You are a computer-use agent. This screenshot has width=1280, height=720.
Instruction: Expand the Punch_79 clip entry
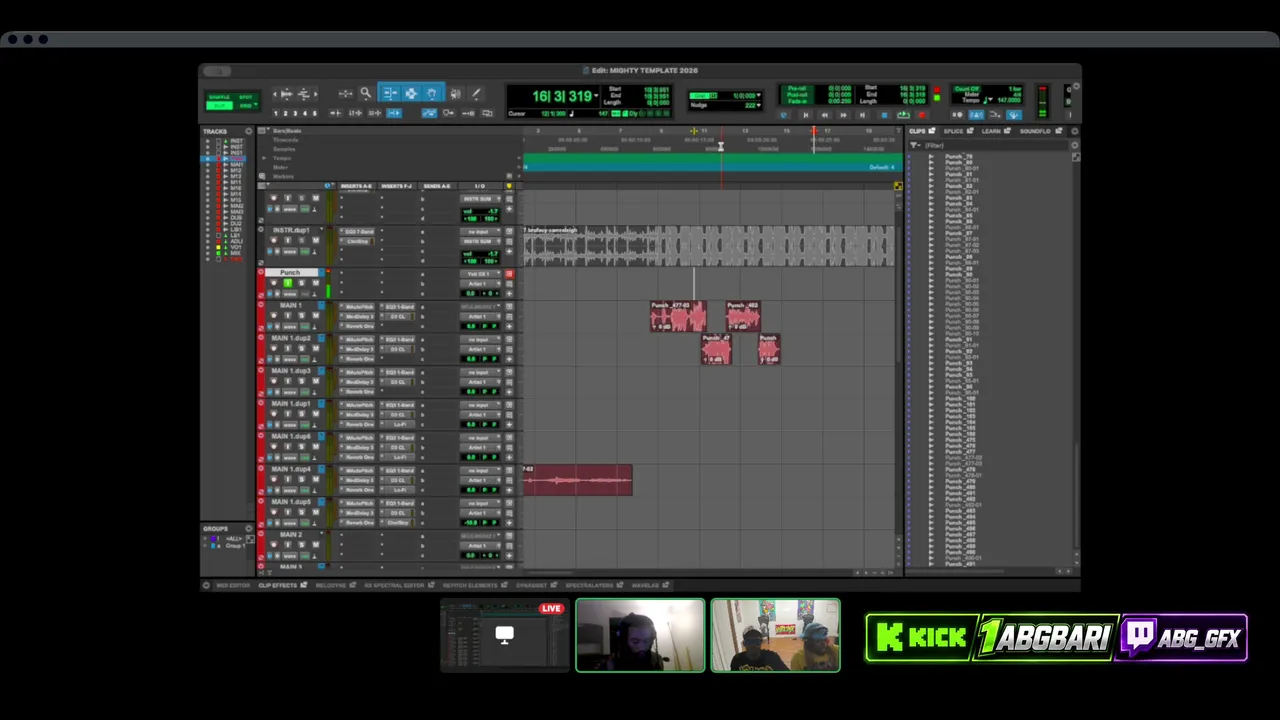(931, 156)
